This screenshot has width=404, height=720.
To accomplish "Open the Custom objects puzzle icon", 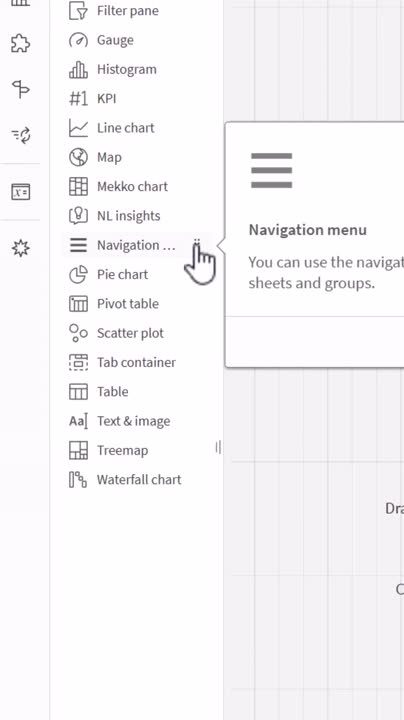I will point(21,44).
